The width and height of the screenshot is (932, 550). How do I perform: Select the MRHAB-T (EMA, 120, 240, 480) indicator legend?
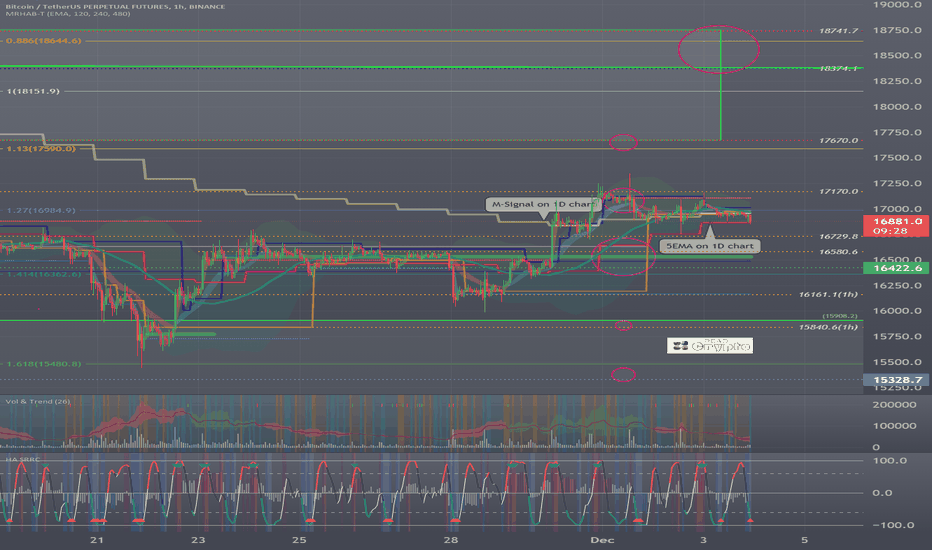(68, 14)
